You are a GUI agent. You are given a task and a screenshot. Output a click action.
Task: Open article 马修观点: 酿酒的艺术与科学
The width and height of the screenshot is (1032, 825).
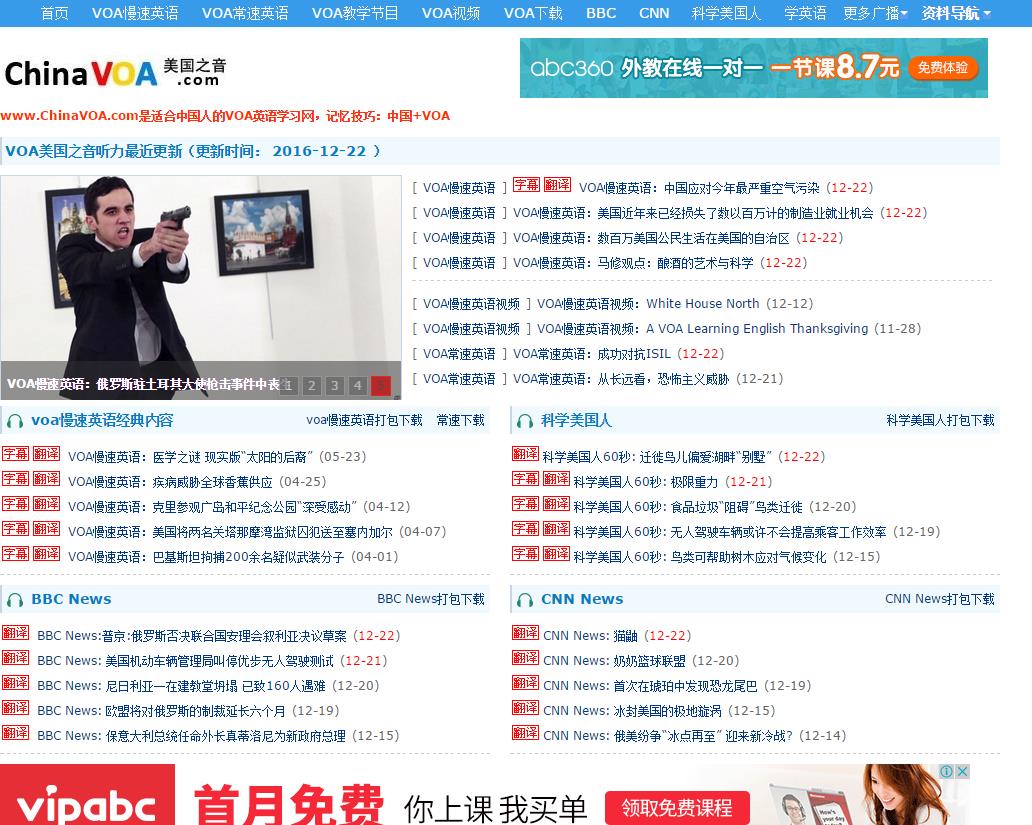[633, 263]
